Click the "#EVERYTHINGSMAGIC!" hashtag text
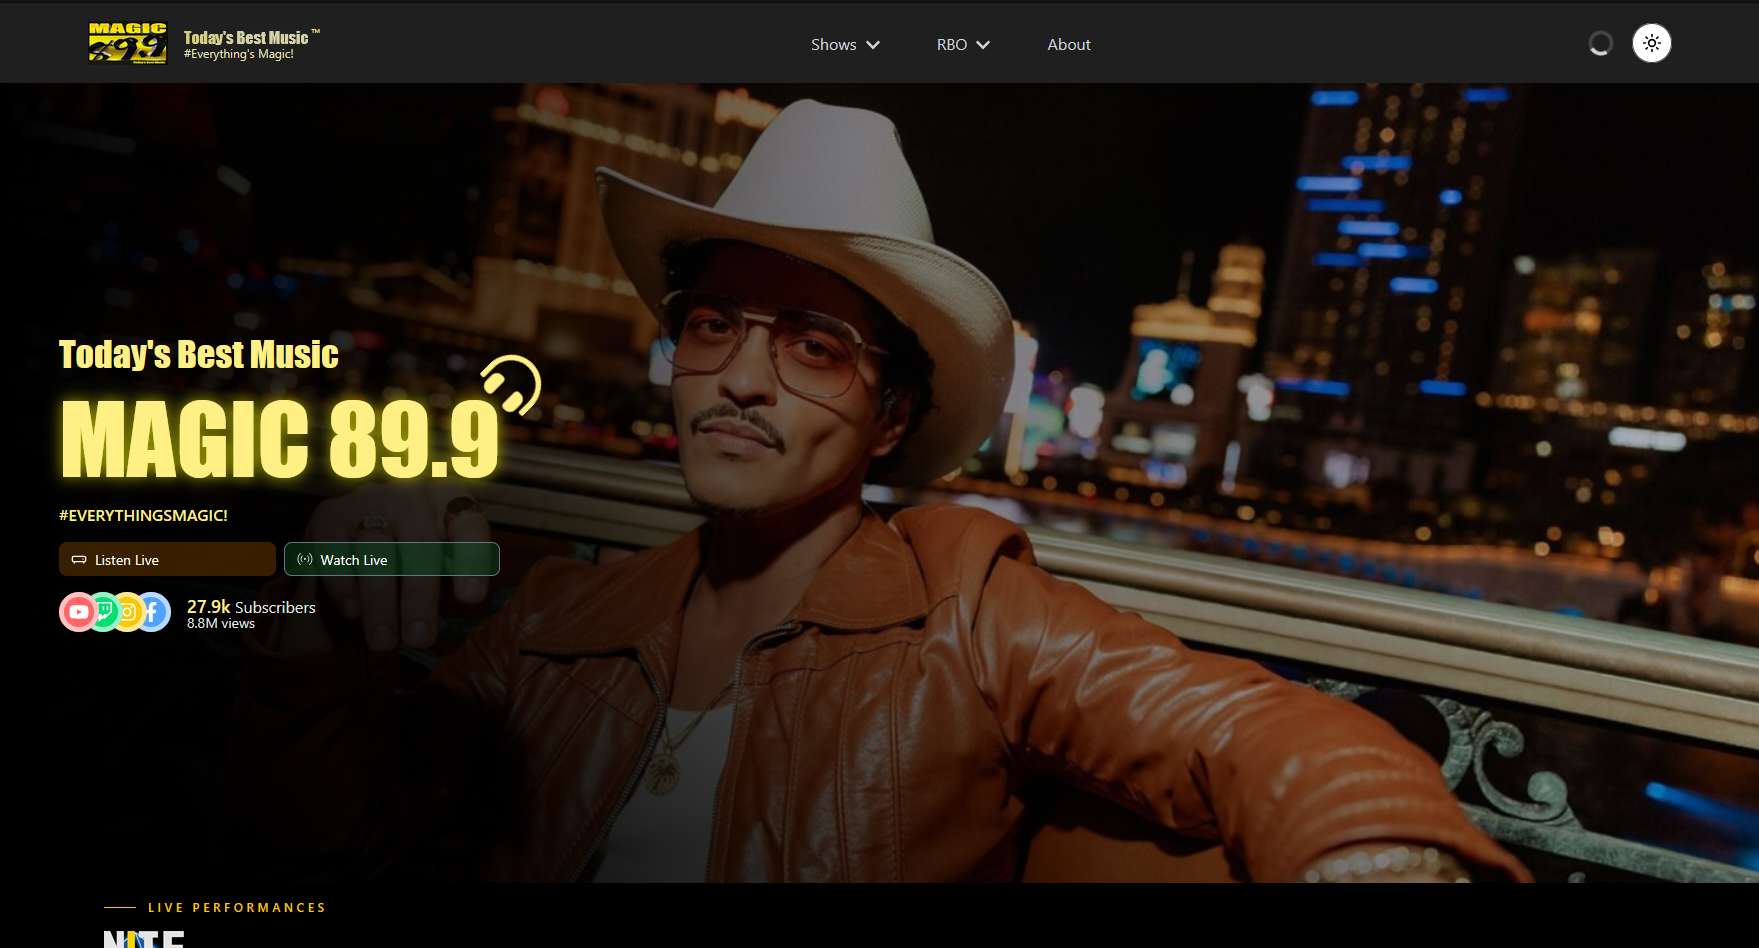Image resolution: width=1759 pixels, height=948 pixels. tap(143, 515)
